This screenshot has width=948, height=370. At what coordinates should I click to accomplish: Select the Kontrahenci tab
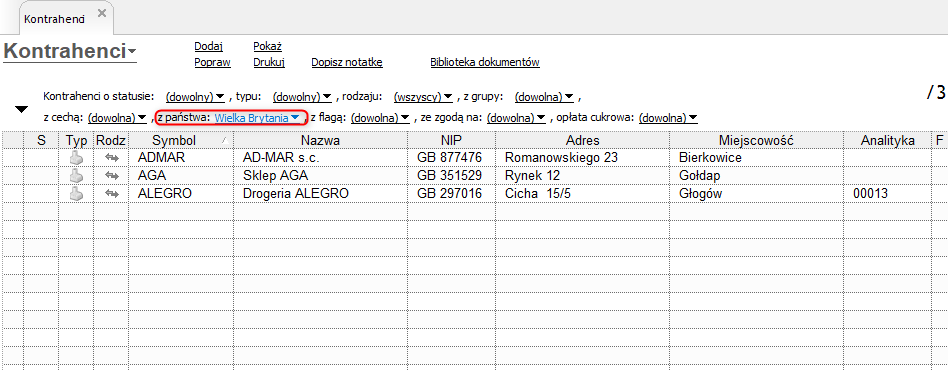click(x=53, y=19)
